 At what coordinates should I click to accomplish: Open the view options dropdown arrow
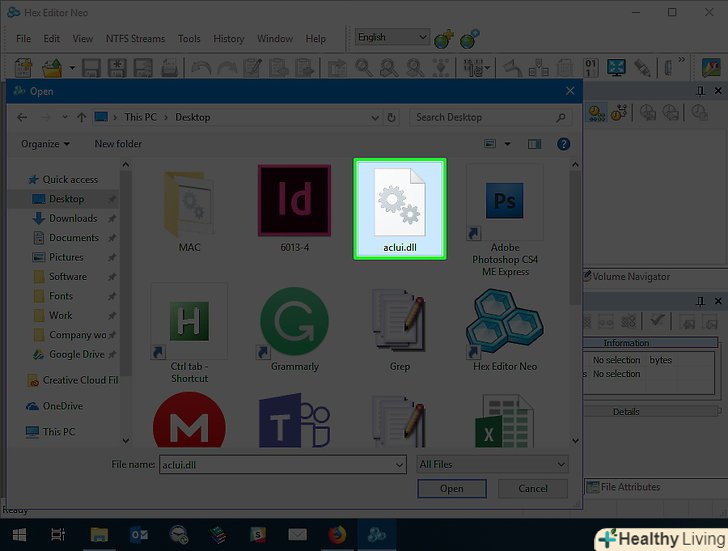click(x=507, y=144)
